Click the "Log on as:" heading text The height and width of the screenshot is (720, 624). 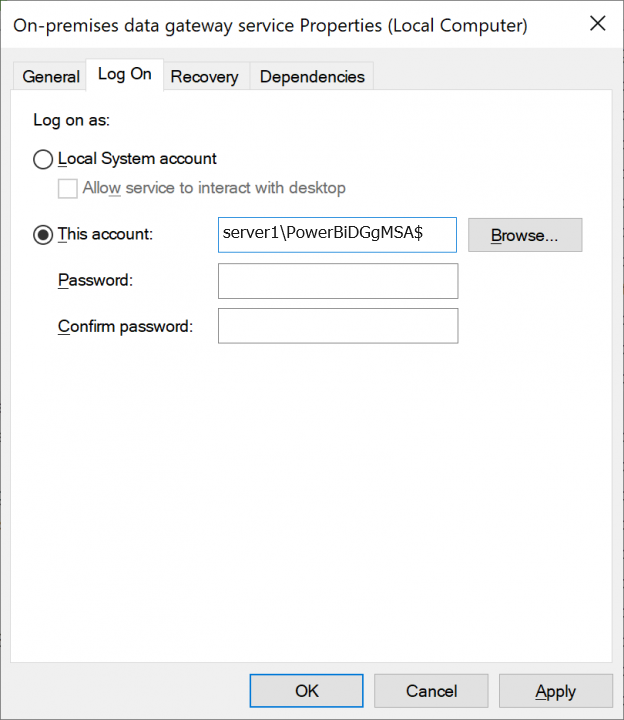tap(71, 120)
